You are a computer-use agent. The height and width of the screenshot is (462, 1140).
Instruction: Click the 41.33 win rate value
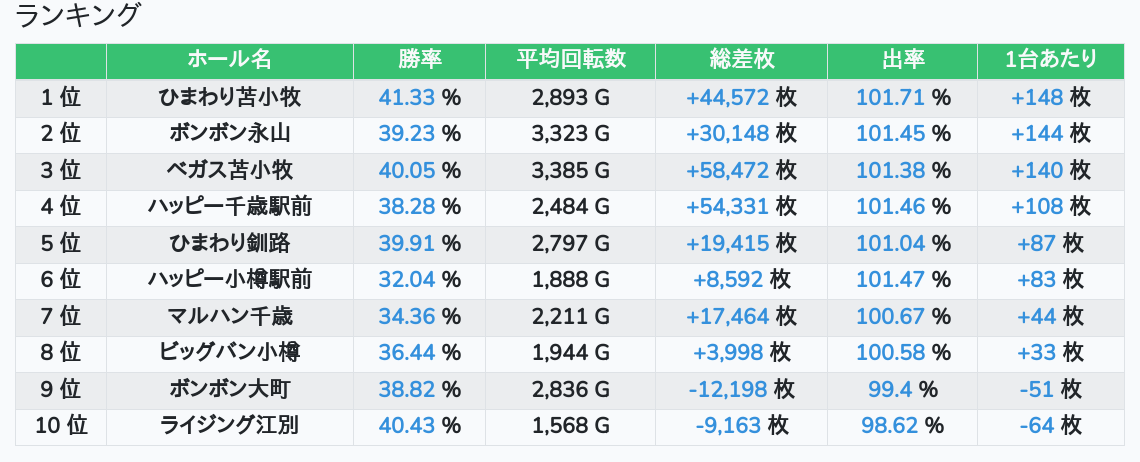tap(406, 97)
